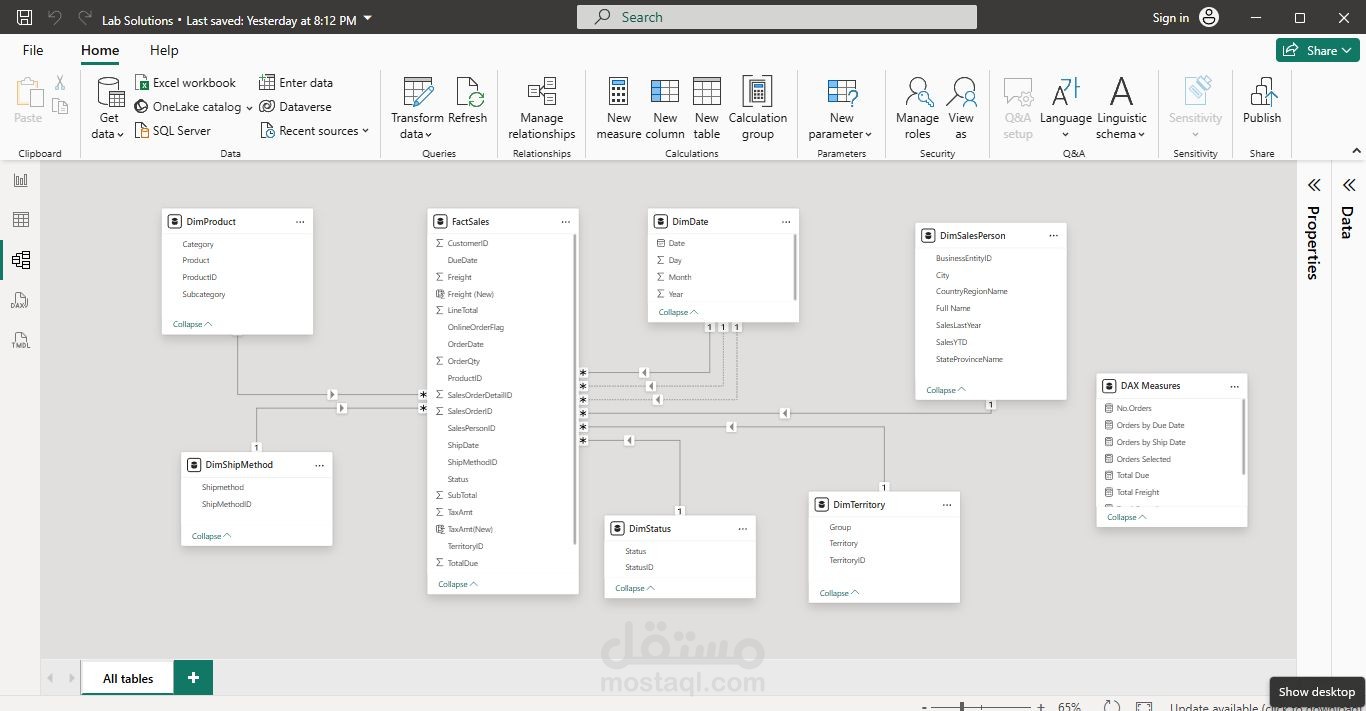The height and width of the screenshot is (711, 1366).
Task: Select Model view sidebar icon
Action: click(21, 260)
